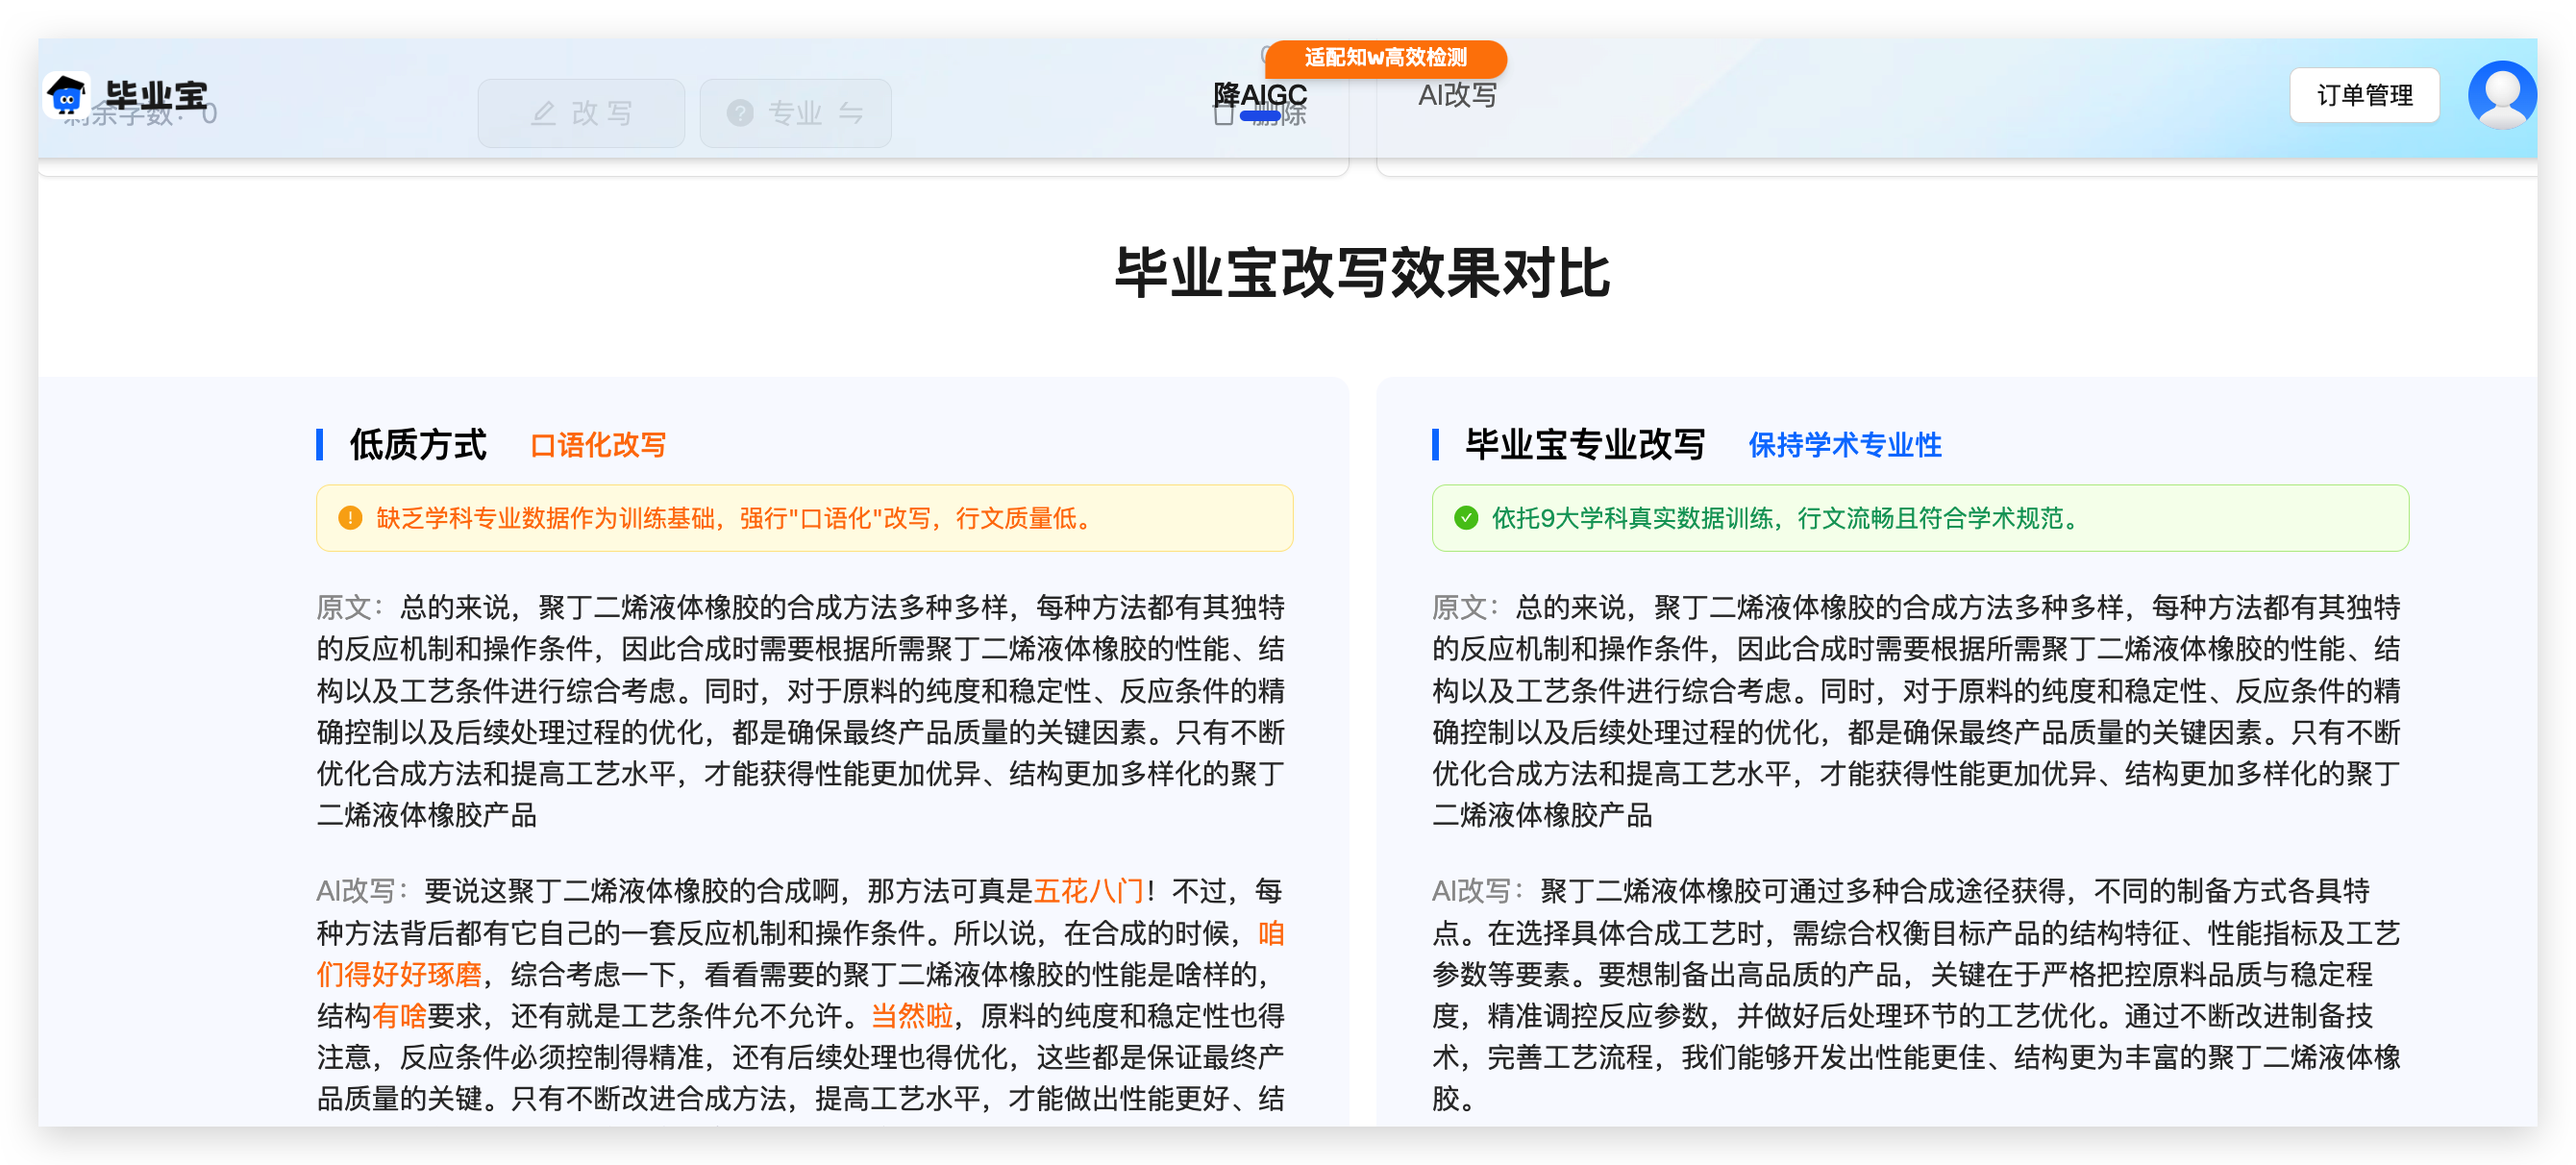Click the 毕业宝专业改写 section heading
The image size is (2576, 1165).
pyautogui.click(x=1585, y=445)
